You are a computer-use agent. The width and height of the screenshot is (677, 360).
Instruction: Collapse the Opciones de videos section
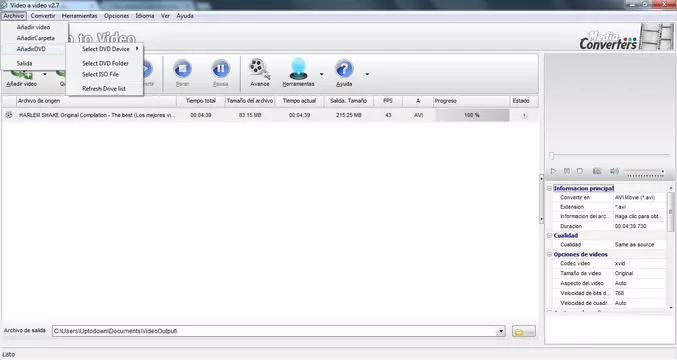[549, 254]
